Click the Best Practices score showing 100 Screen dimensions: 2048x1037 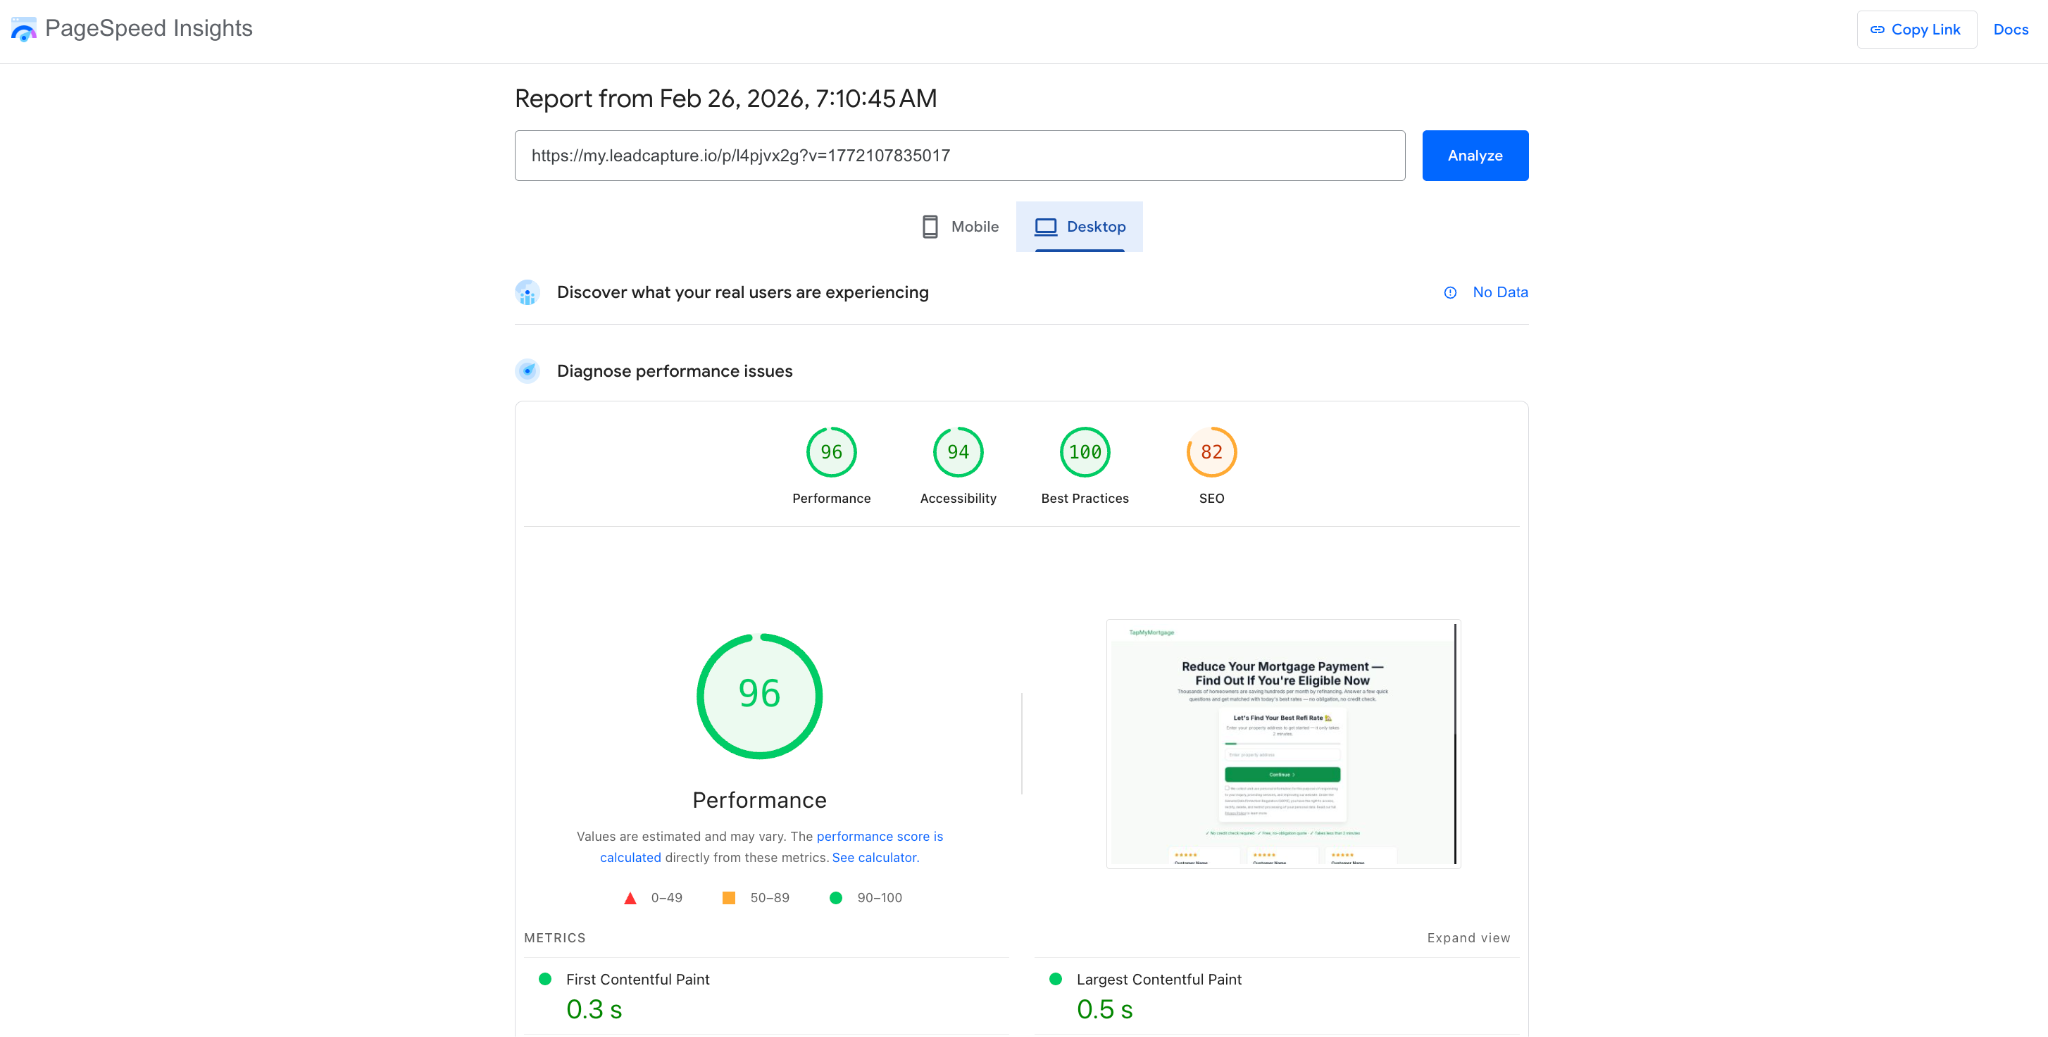click(1084, 452)
